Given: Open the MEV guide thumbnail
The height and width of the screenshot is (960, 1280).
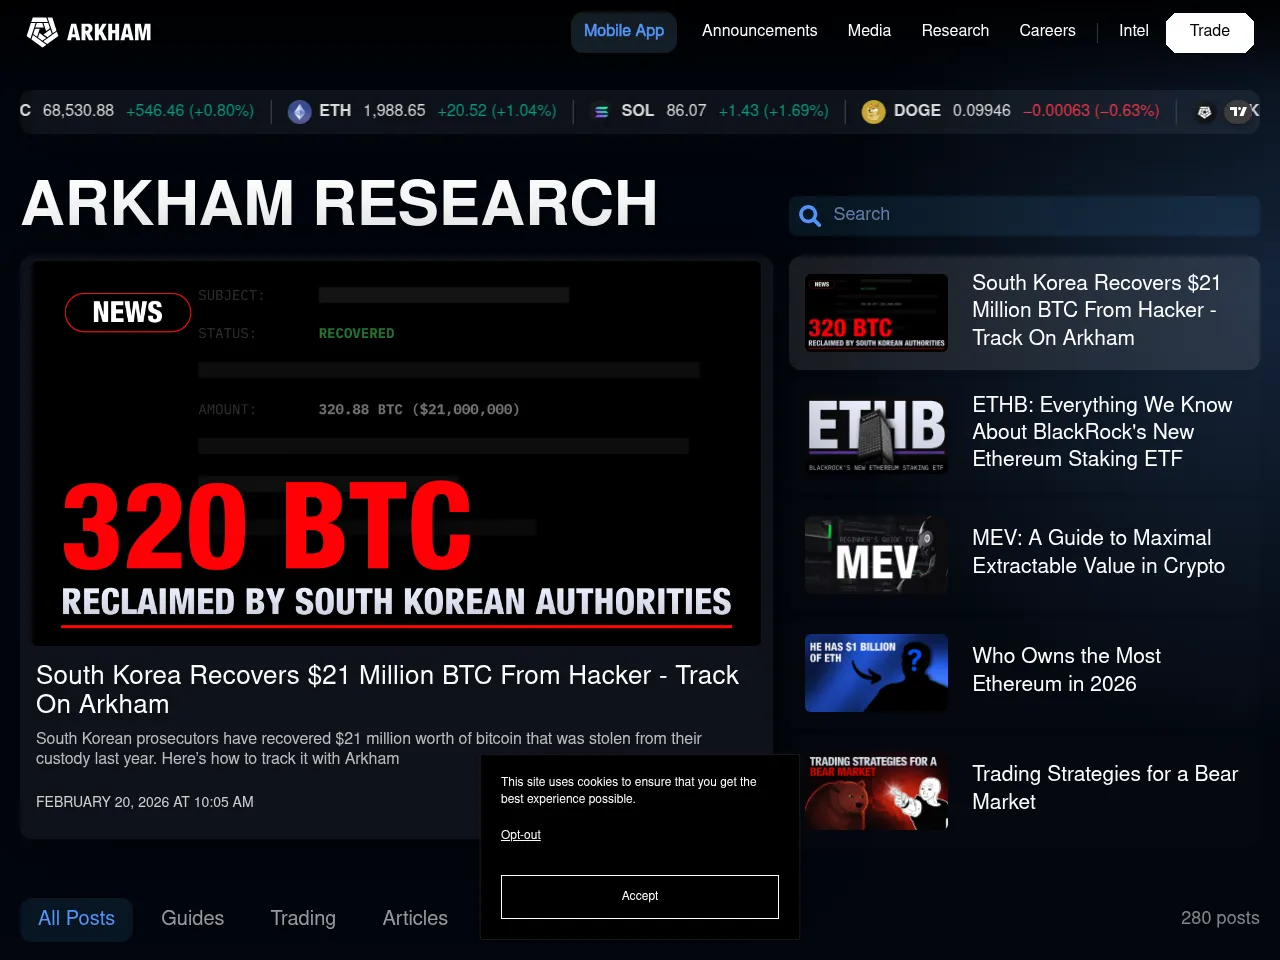Looking at the screenshot, I should pyautogui.click(x=876, y=554).
